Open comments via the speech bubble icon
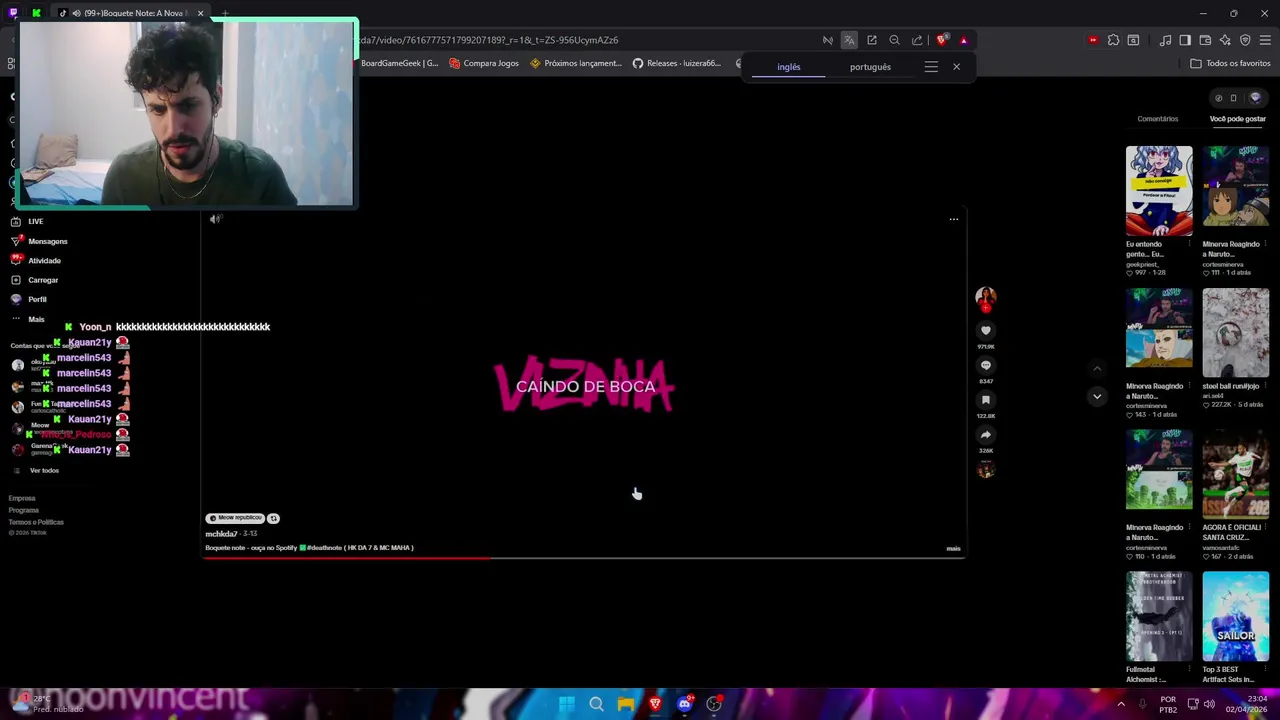Viewport: 1280px width, 720px height. coord(985,365)
